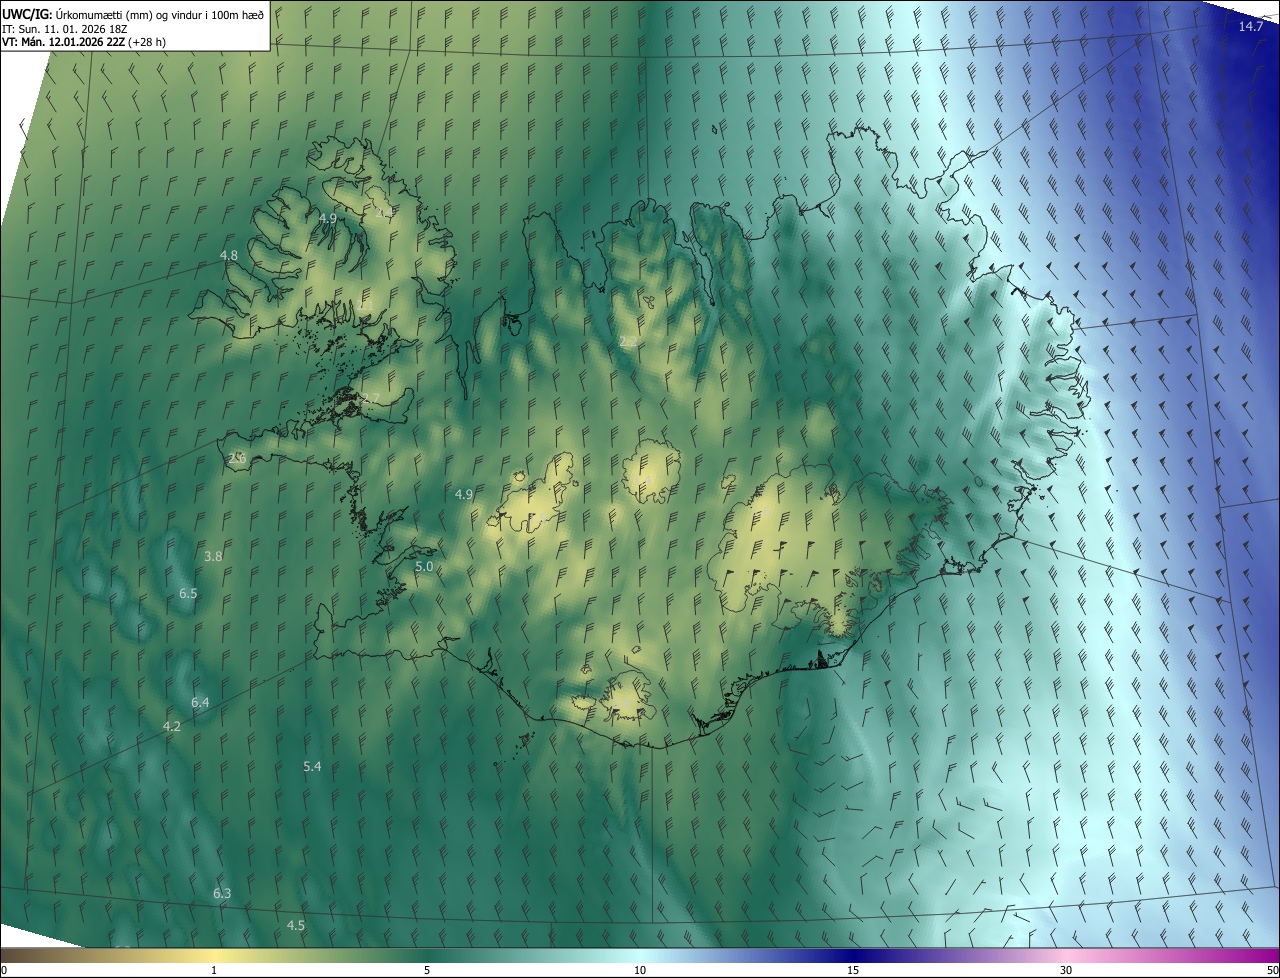Click the 6.5 value label
Image resolution: width=1280 pixels, height=978 pixels.
188,593
